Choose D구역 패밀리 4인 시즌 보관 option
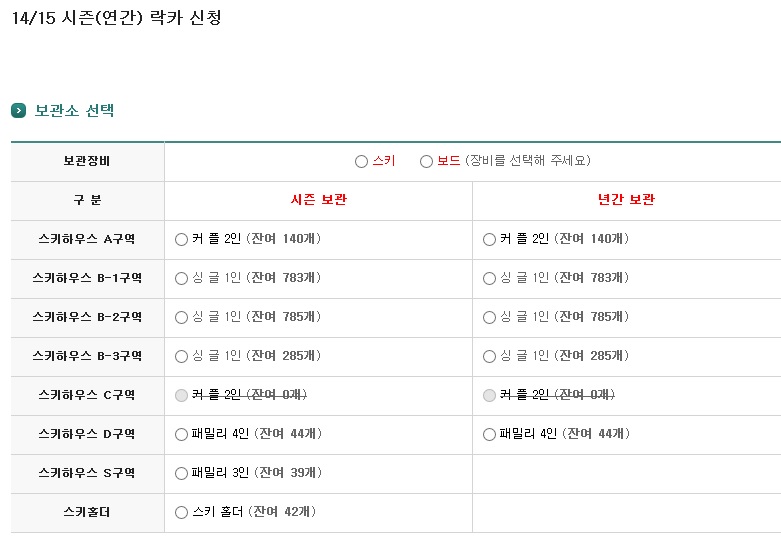781x560 pixels. click(181, 434)
